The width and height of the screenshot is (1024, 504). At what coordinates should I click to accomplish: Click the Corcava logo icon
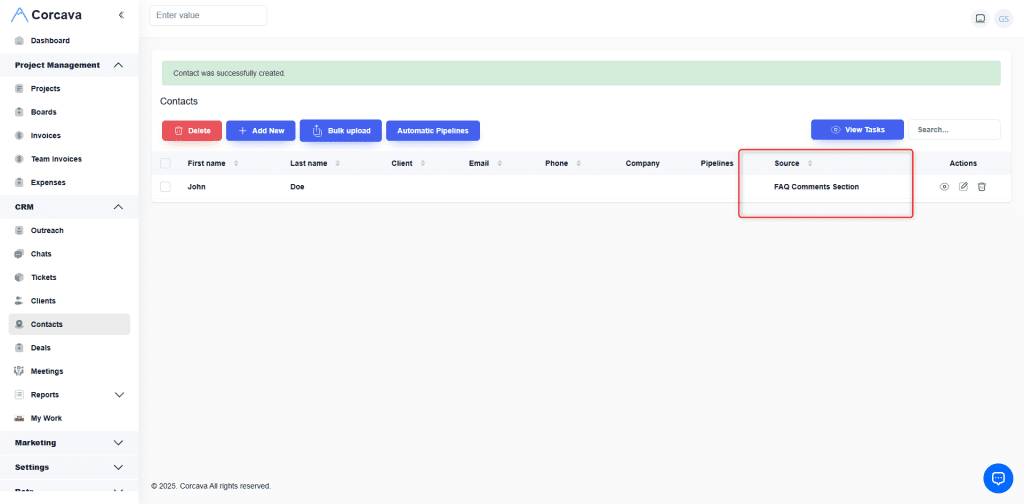click(x=20, y=14)
